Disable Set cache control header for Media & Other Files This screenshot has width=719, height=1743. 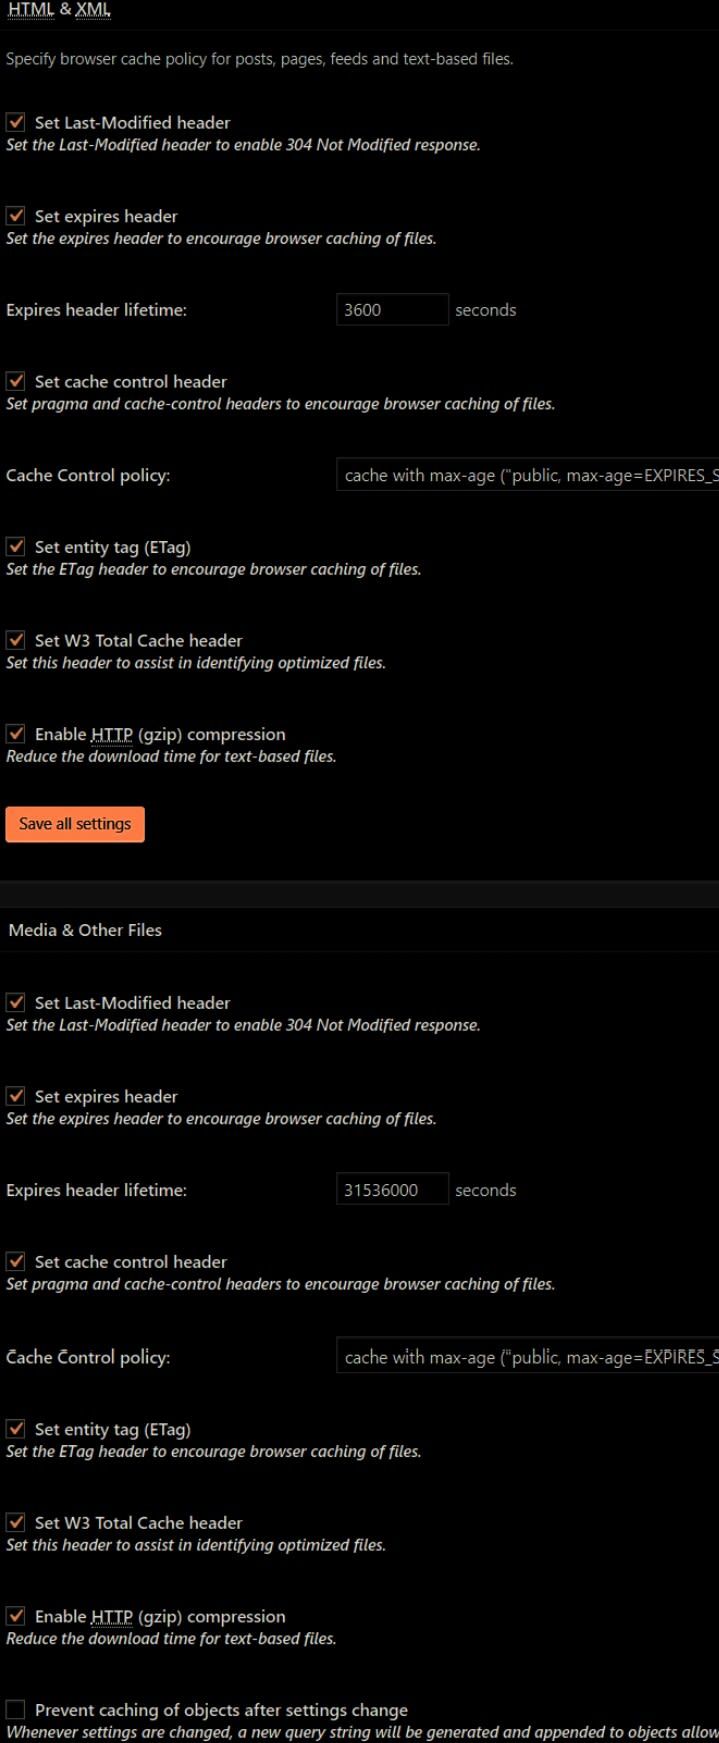pos(16,1261)
